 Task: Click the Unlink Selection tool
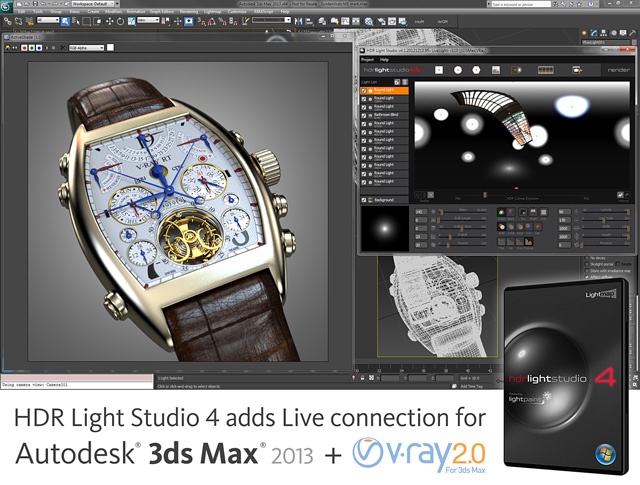[x=18, y=21]
